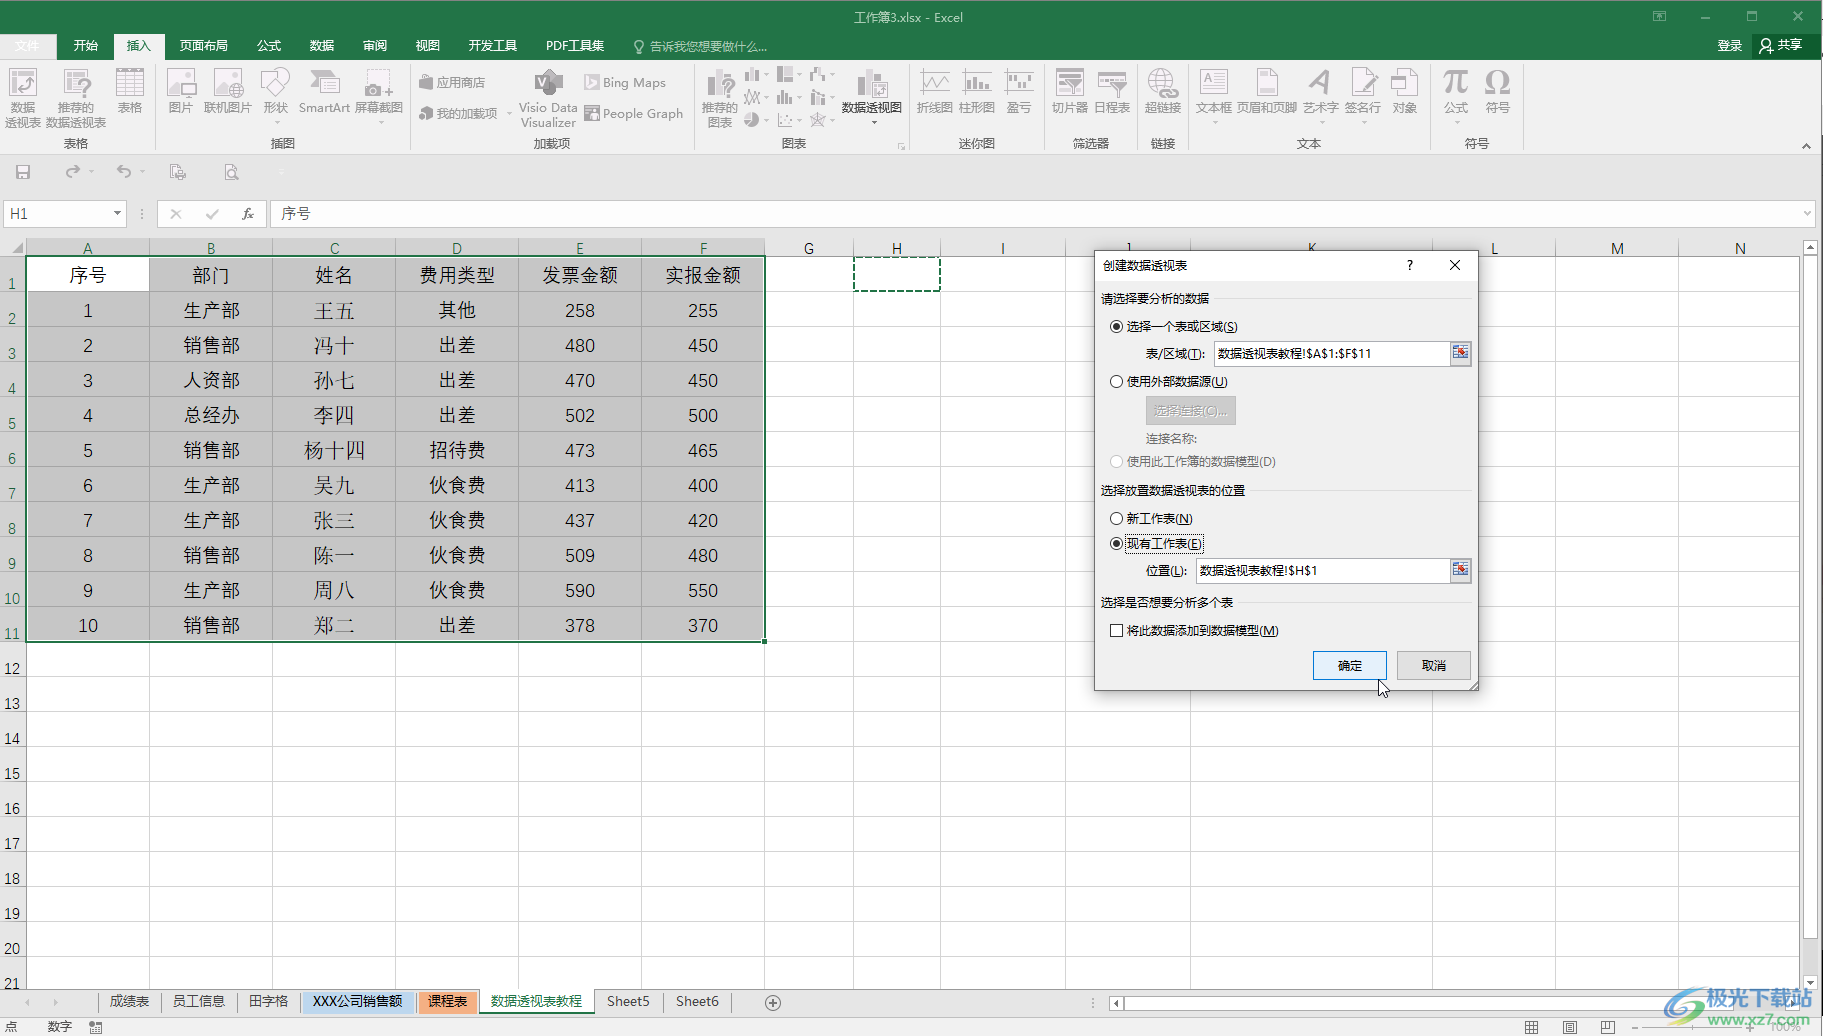Collapse table range with selector icon
This screenshot has height=1036, width=1823.
[x=1461, y=353]
